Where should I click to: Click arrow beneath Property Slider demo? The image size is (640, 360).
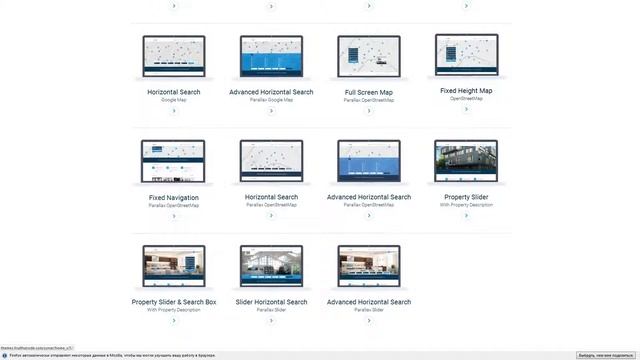466,216
